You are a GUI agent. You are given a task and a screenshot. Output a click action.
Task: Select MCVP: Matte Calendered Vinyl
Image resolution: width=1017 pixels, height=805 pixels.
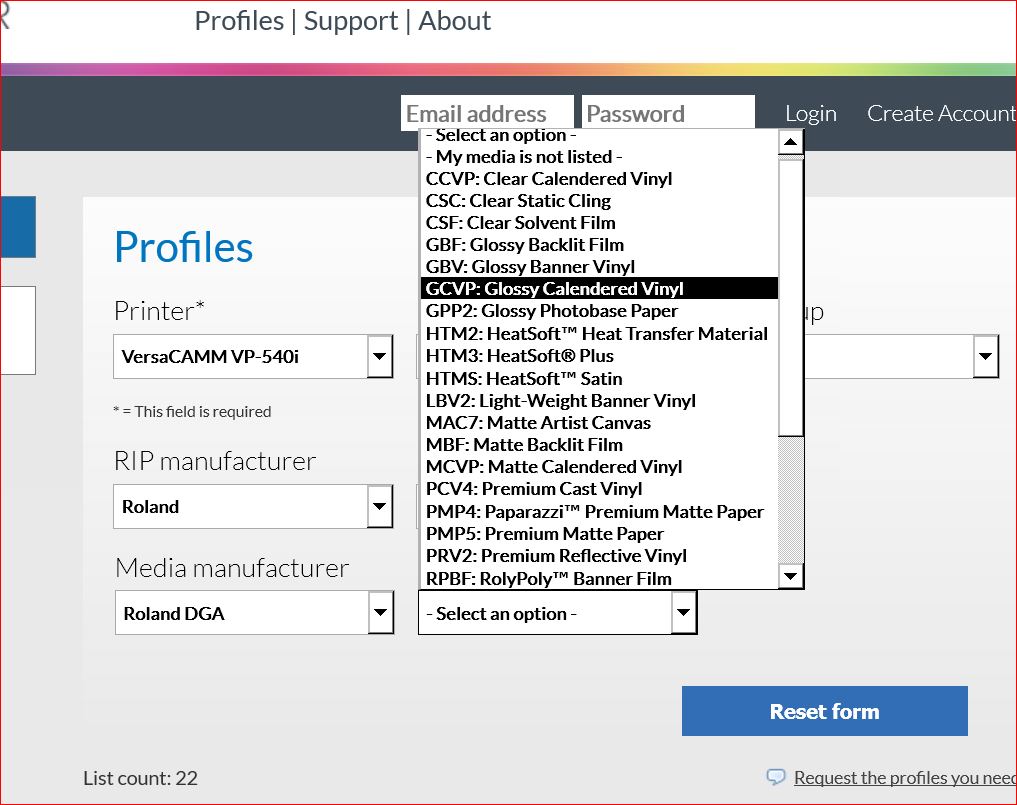pos(599,466)
